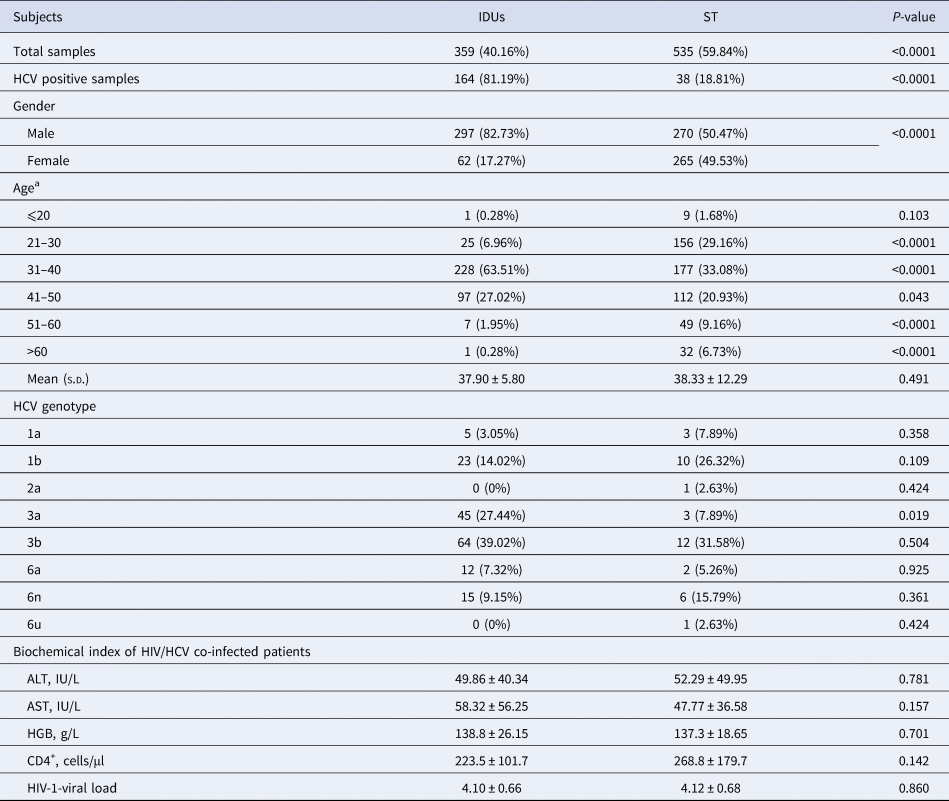Click the P-value 0.103 cell
949x801 pixels.
[914, 215]
